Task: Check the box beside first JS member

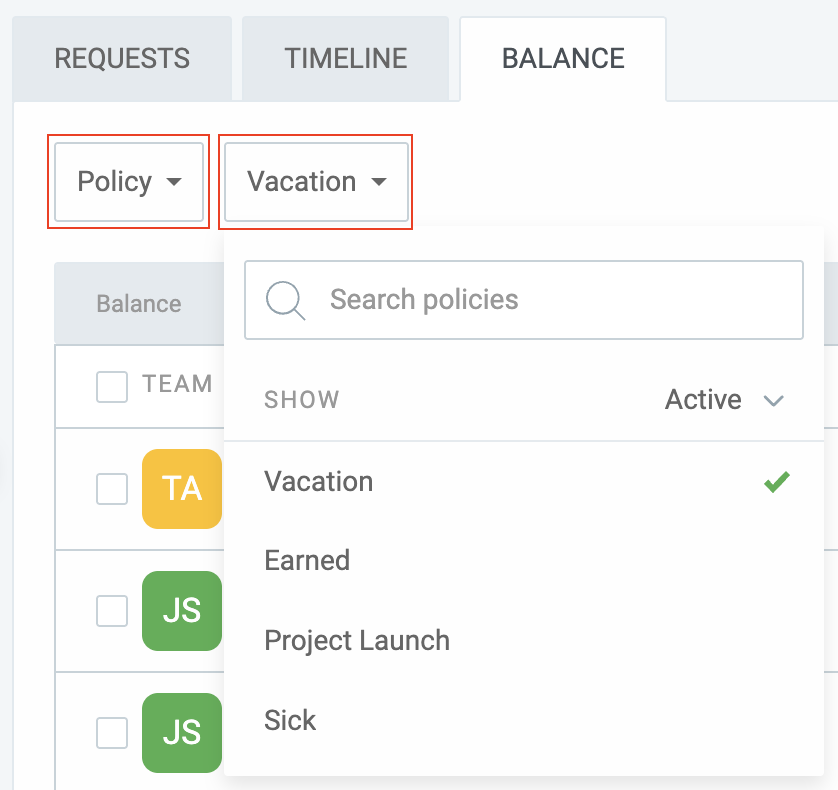Action: (112, 610)
